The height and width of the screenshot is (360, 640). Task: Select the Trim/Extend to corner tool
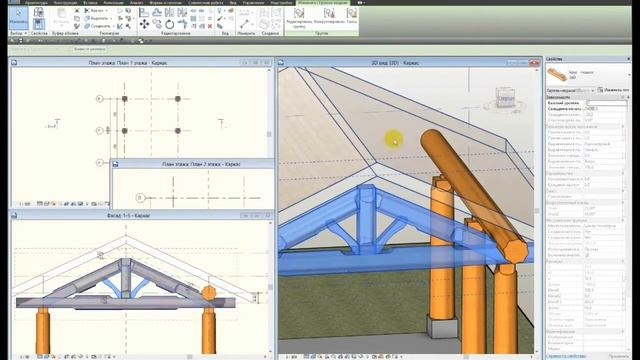182,24
